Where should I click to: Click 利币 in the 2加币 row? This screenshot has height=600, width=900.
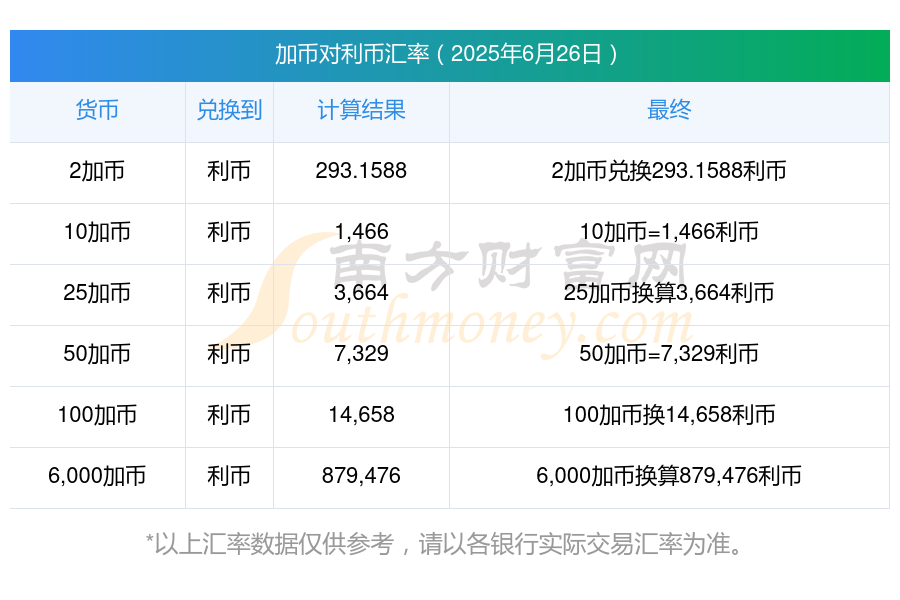[229, 171]
